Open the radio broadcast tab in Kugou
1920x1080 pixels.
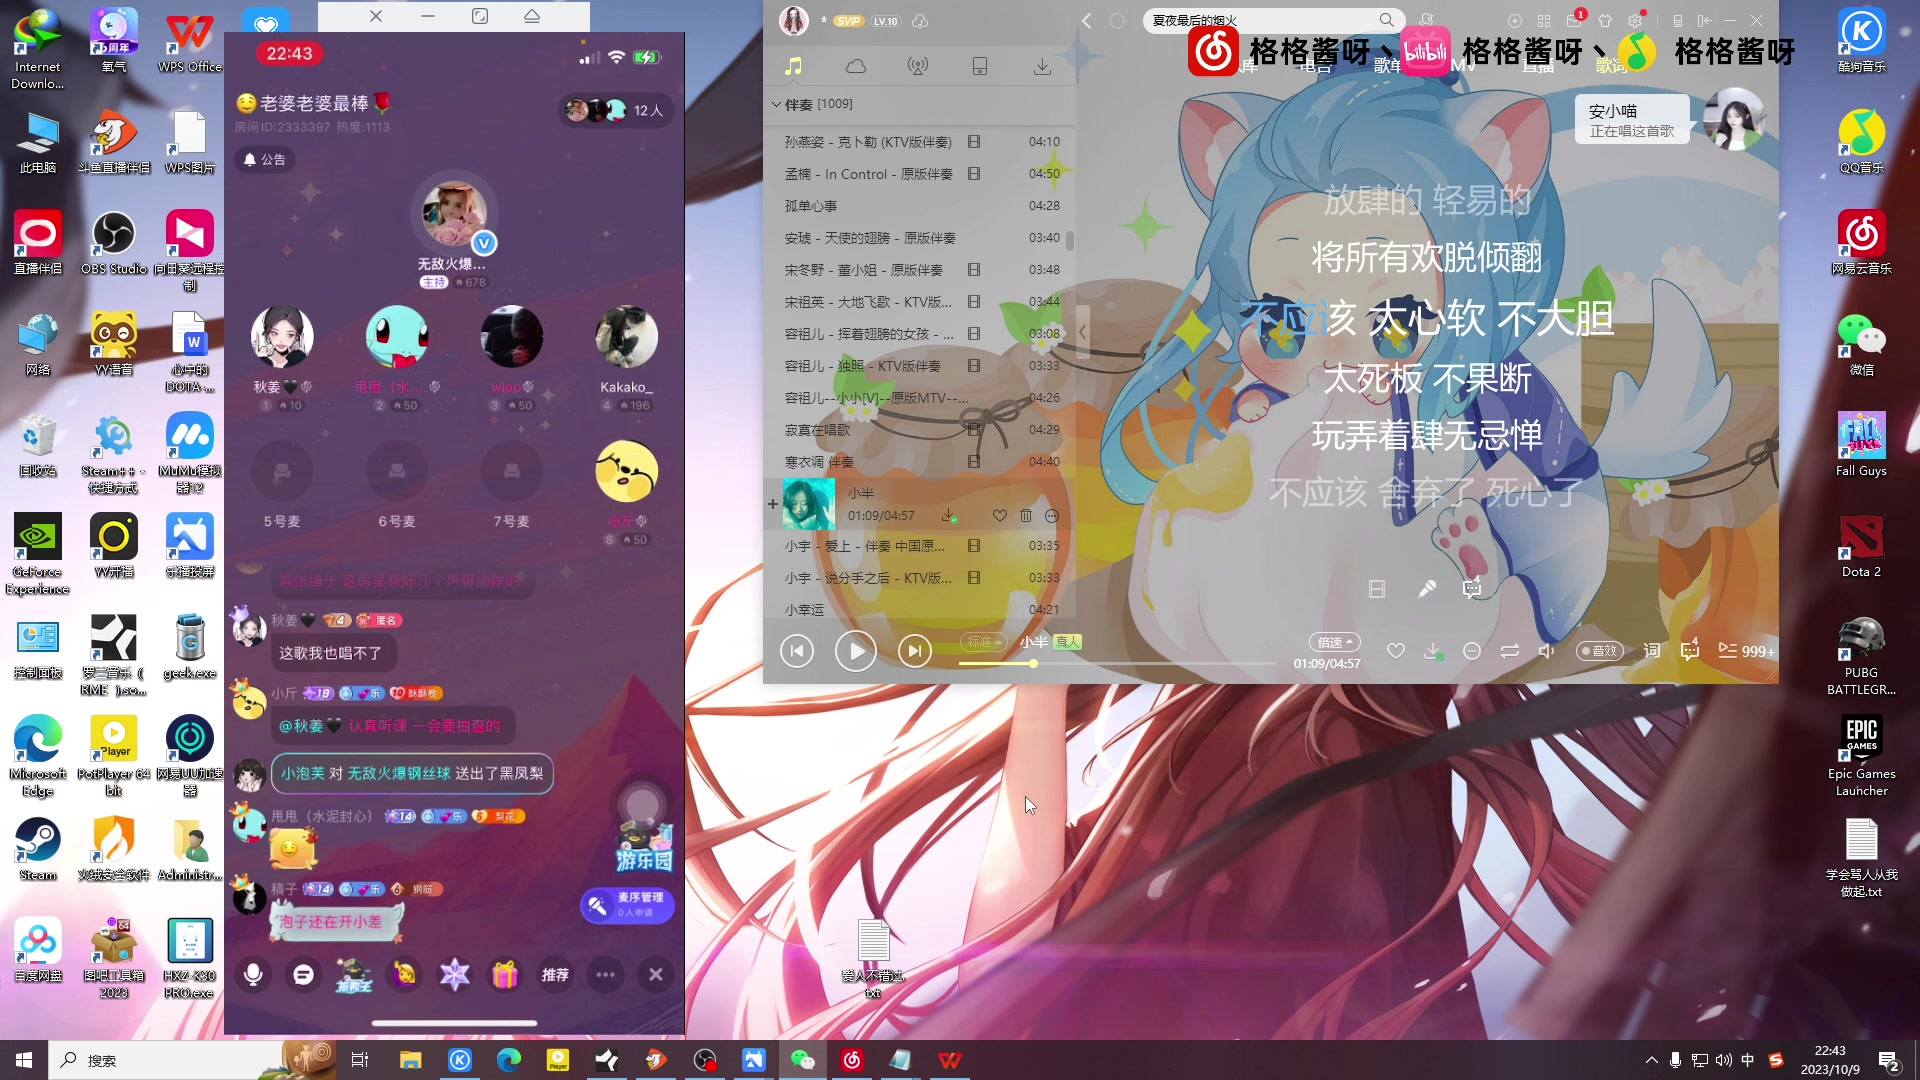pos(917,66)
